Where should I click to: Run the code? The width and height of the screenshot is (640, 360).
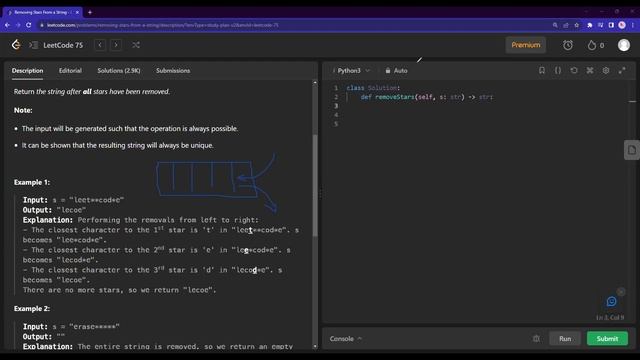pyautogui.click(x=565, y=338)
